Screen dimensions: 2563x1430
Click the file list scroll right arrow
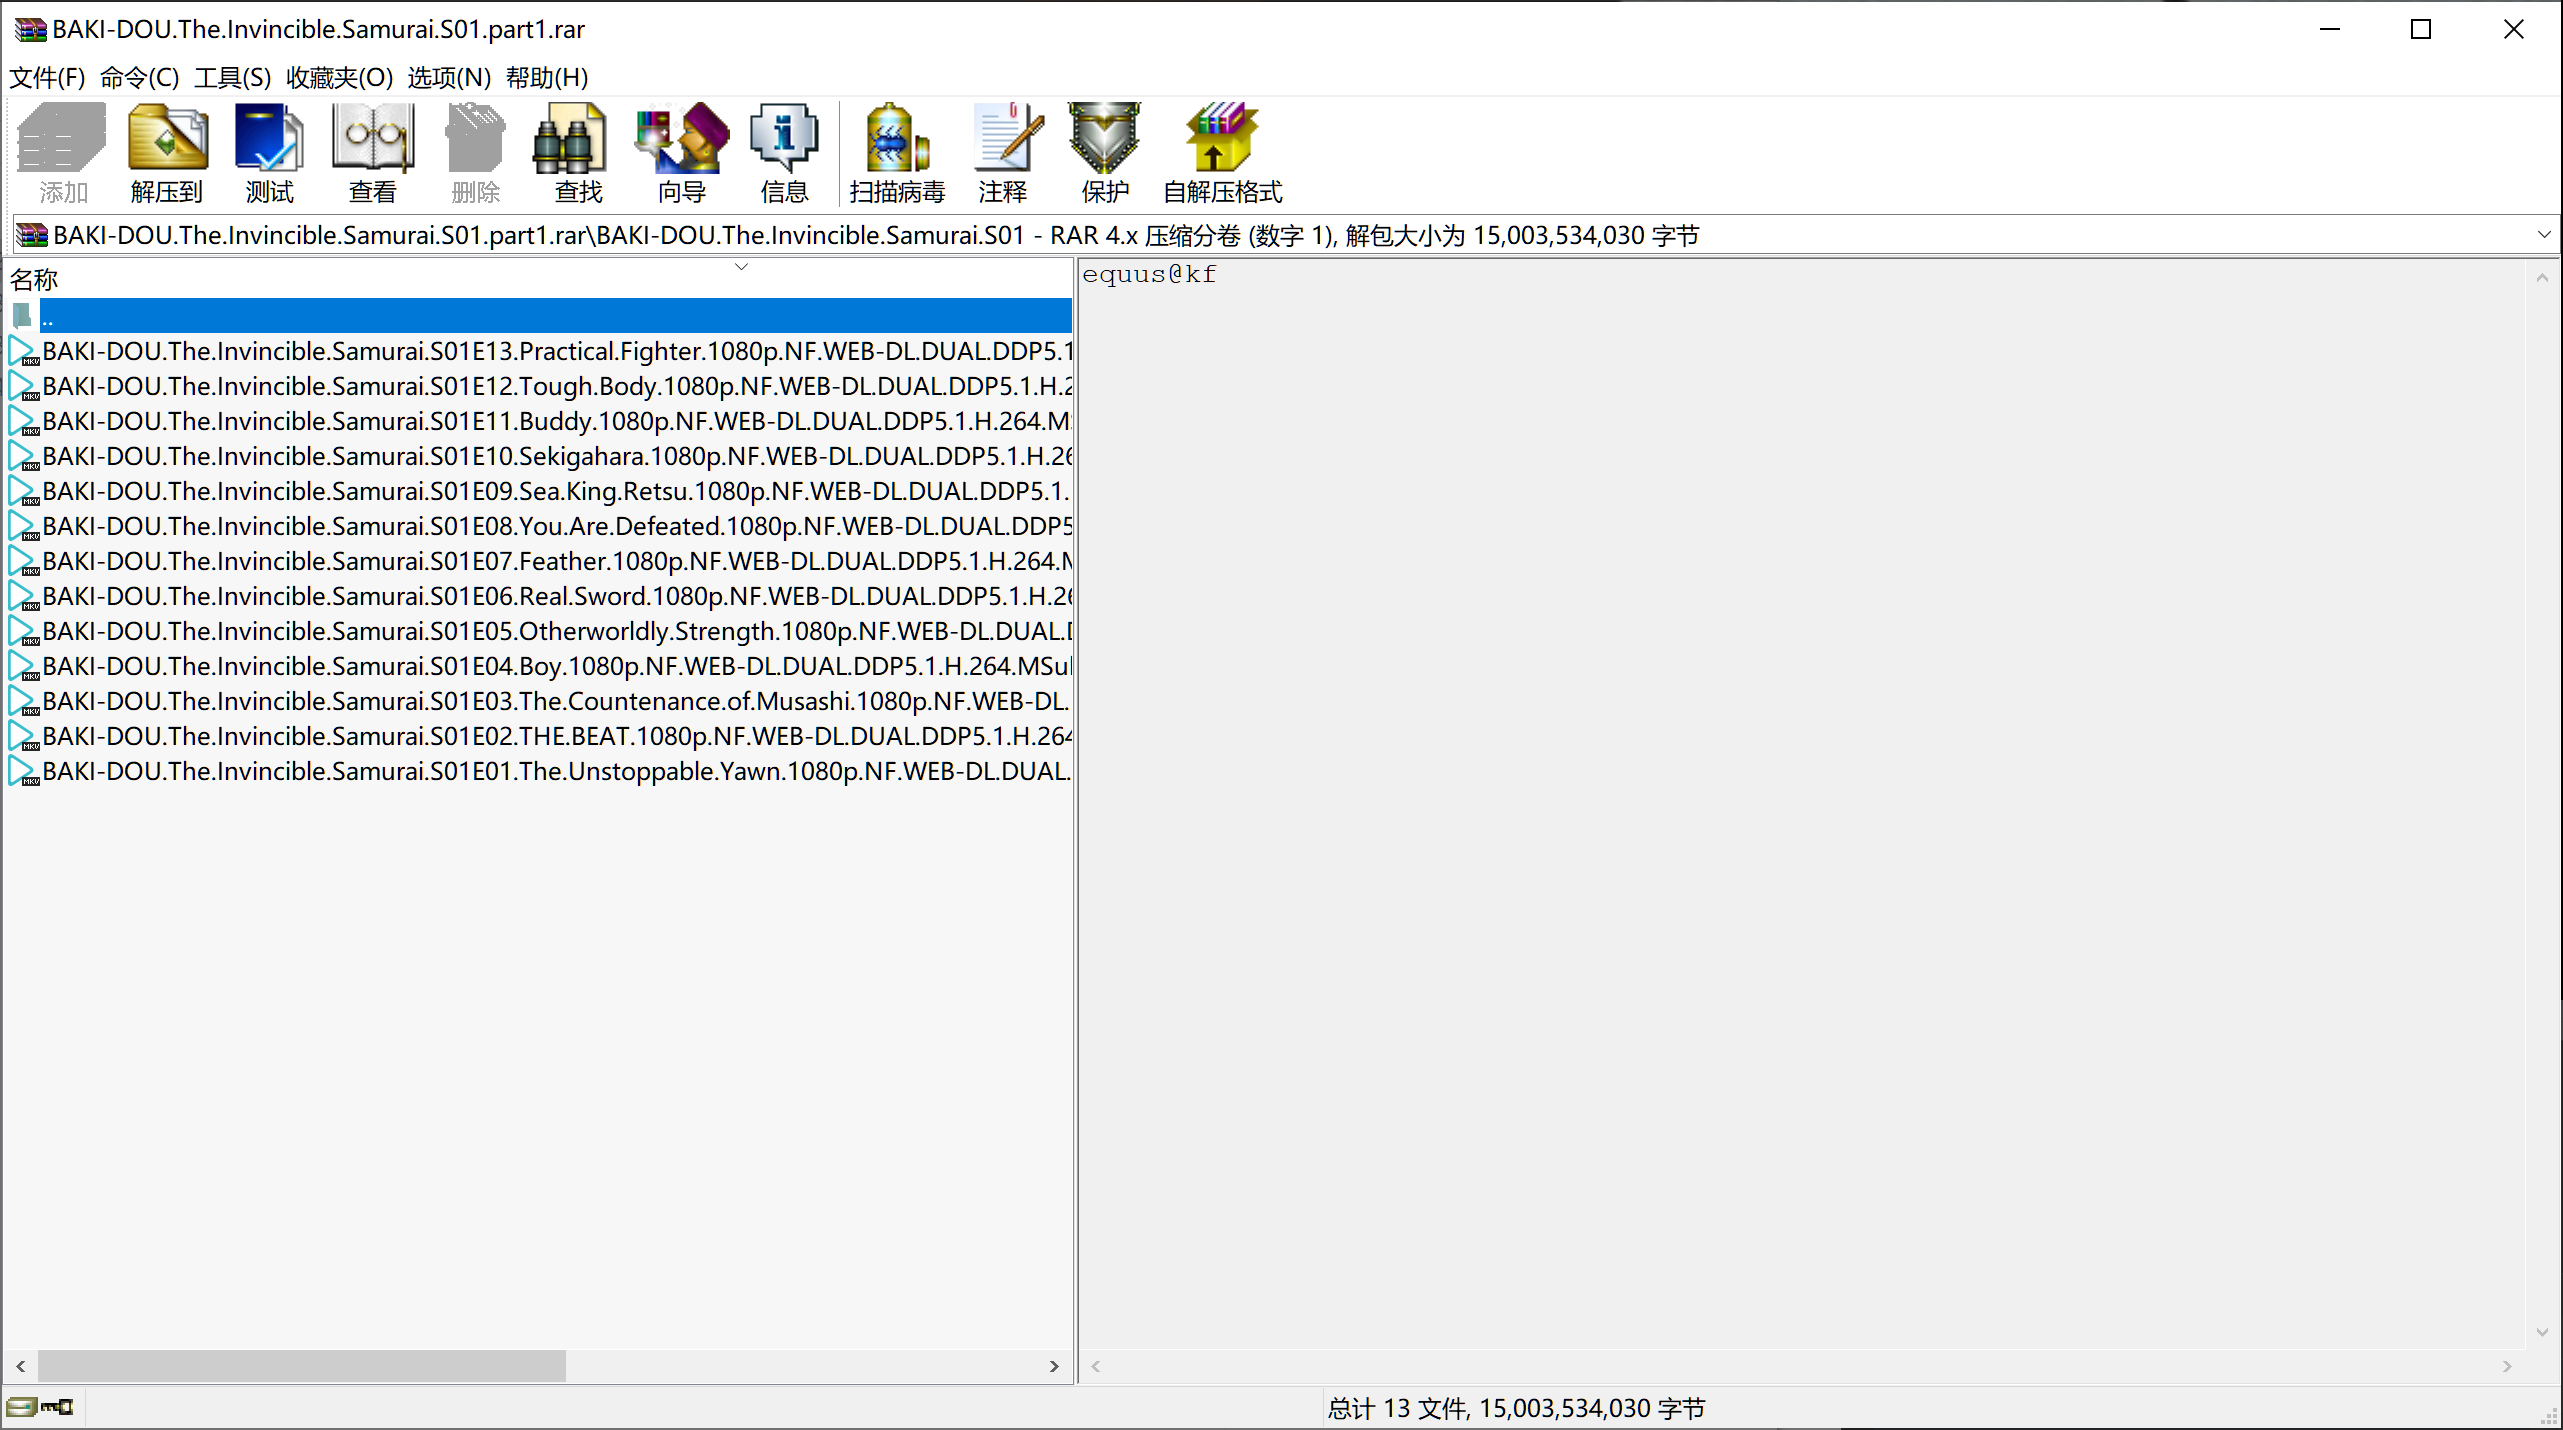(x=1053, y=1365)
